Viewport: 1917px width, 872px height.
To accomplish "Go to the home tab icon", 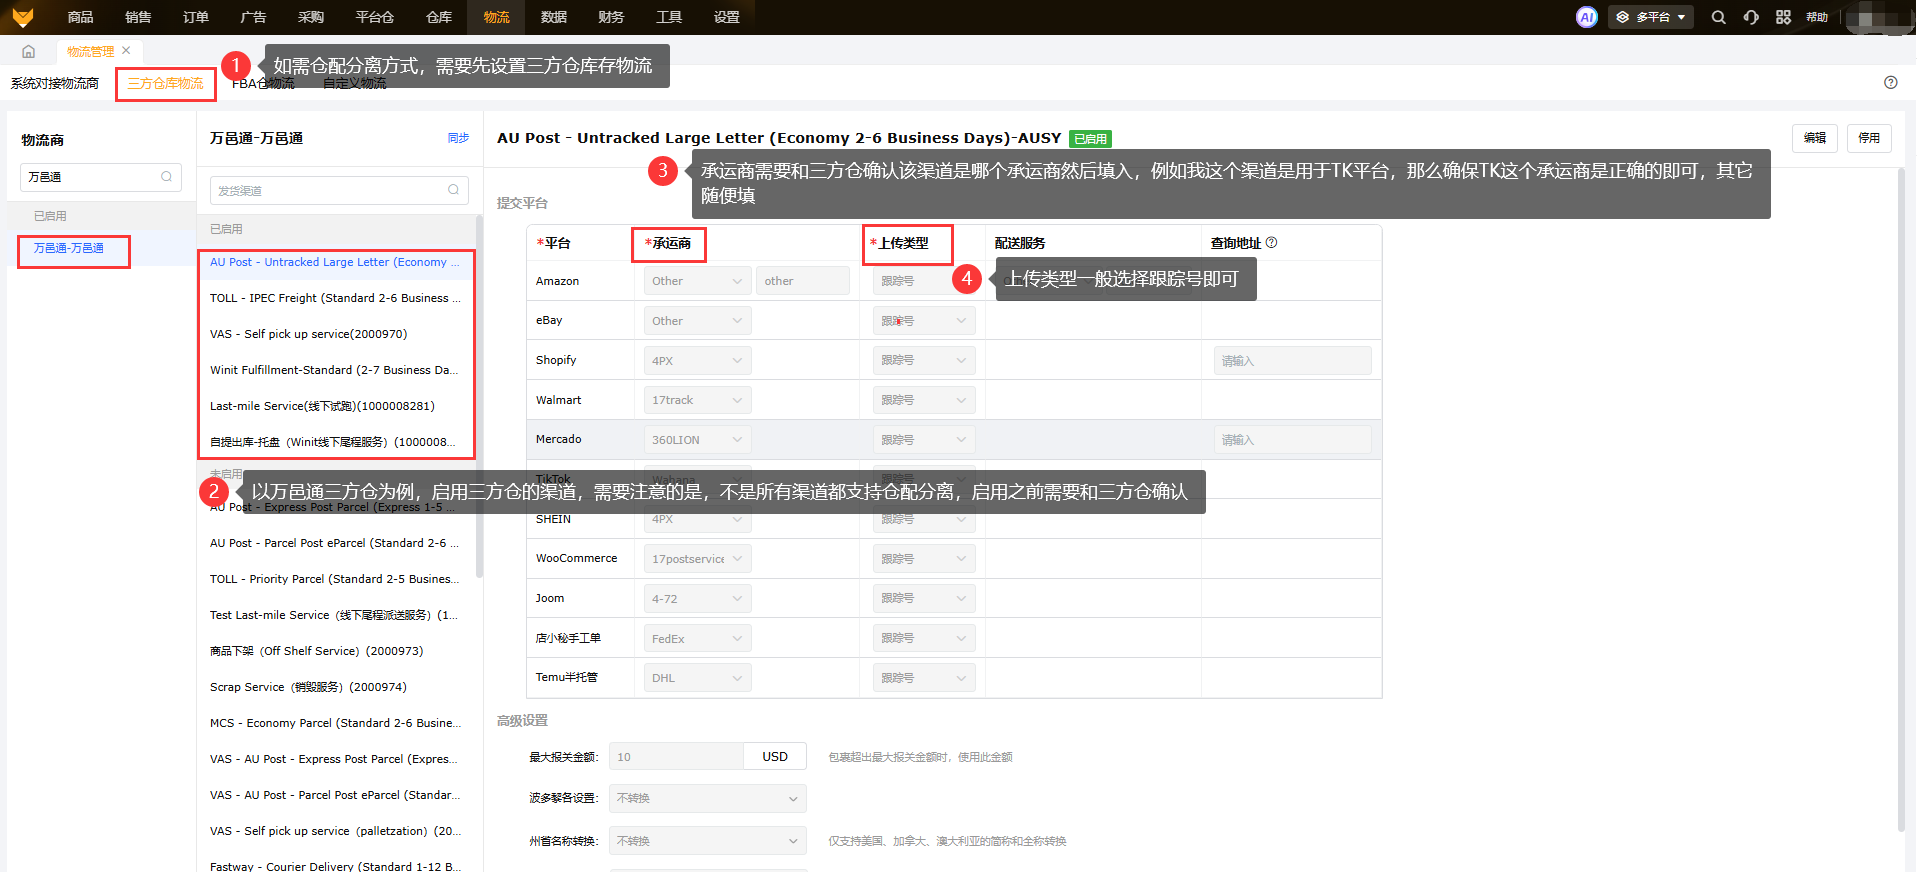I will click(28, 51).
